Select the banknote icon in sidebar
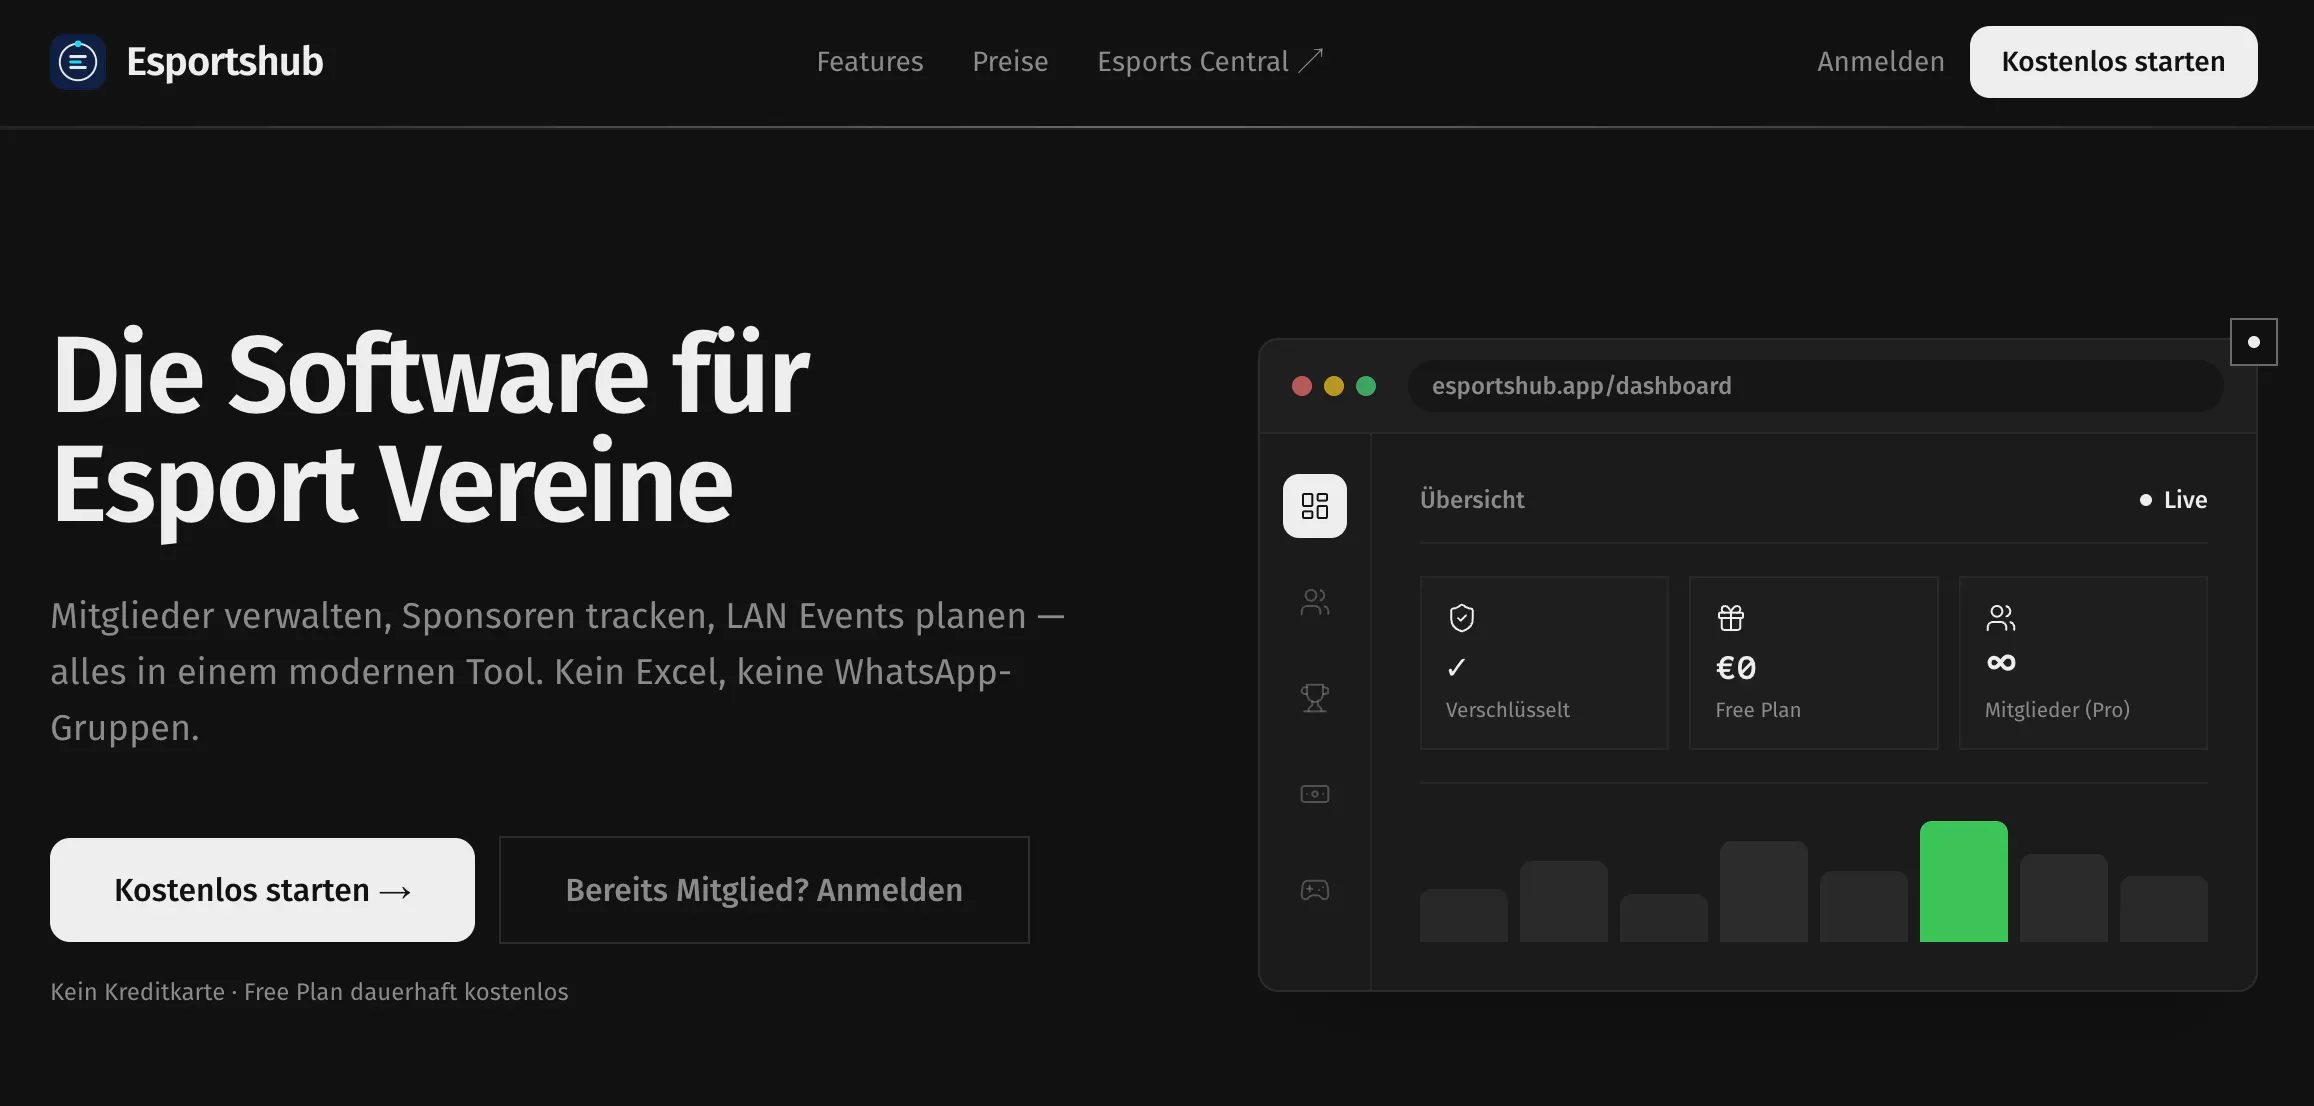 coord(1315,794)
